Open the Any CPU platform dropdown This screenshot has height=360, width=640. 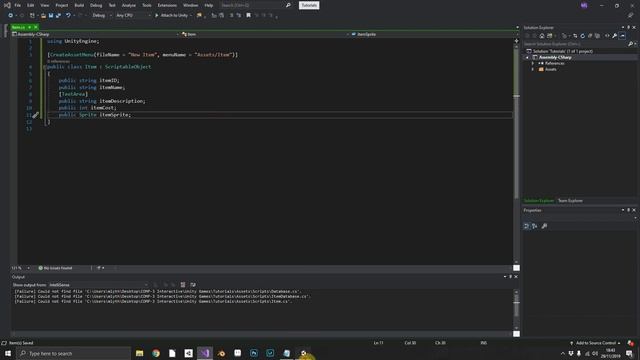[x=133, y=16]
